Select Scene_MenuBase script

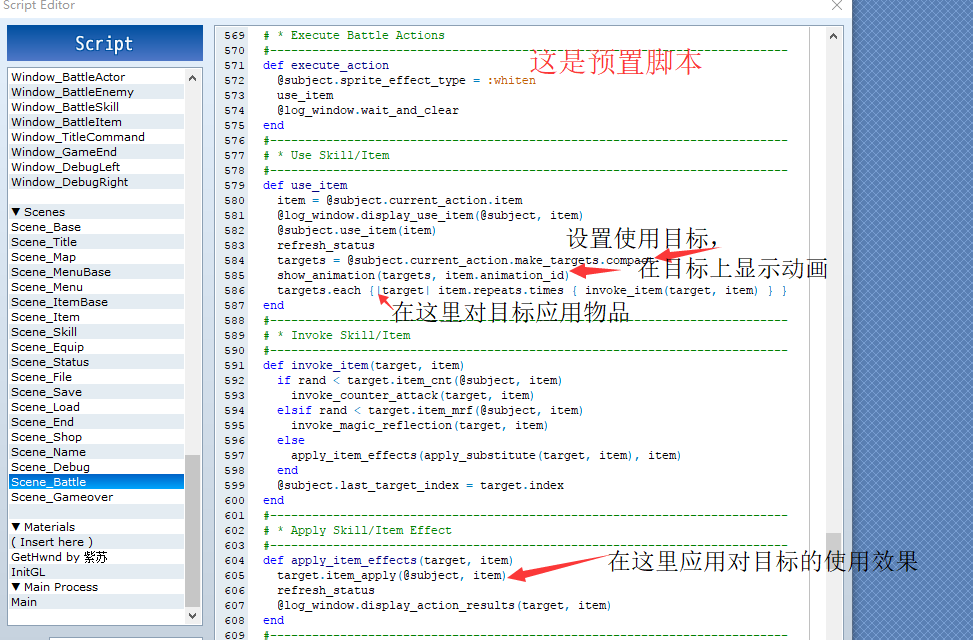(97, 272)
